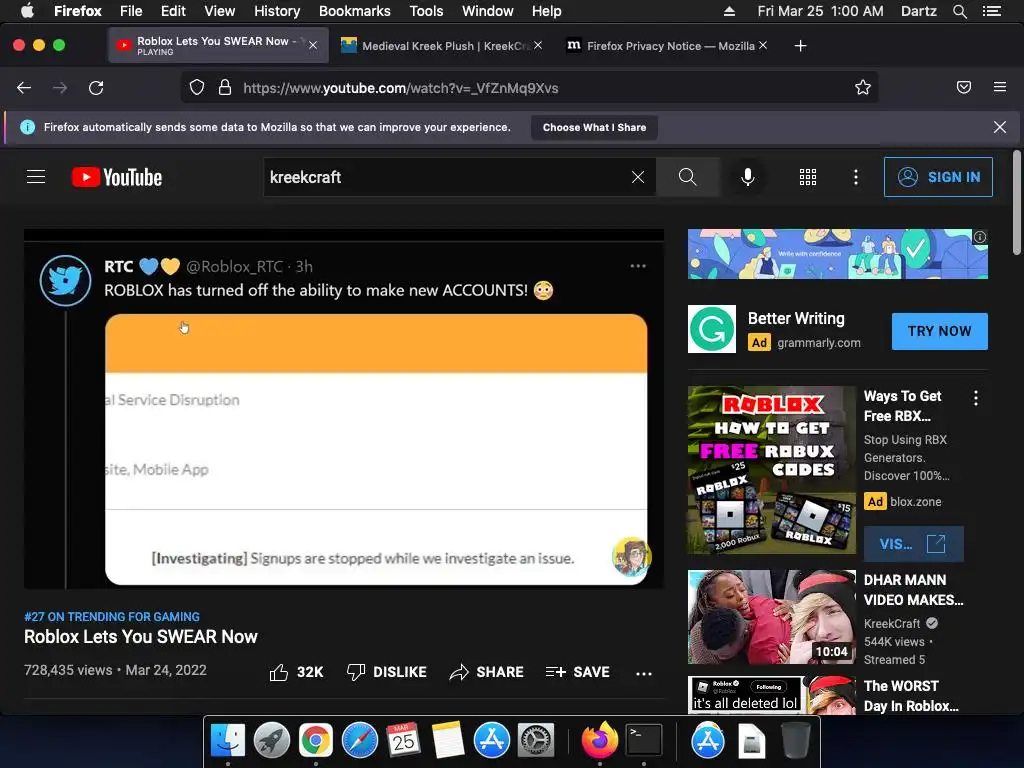The height and width of the screenshot is (768, 1024).
Task: Close the Roblox Lets You SWEAR tab
Action: click(x=313, y=45)
